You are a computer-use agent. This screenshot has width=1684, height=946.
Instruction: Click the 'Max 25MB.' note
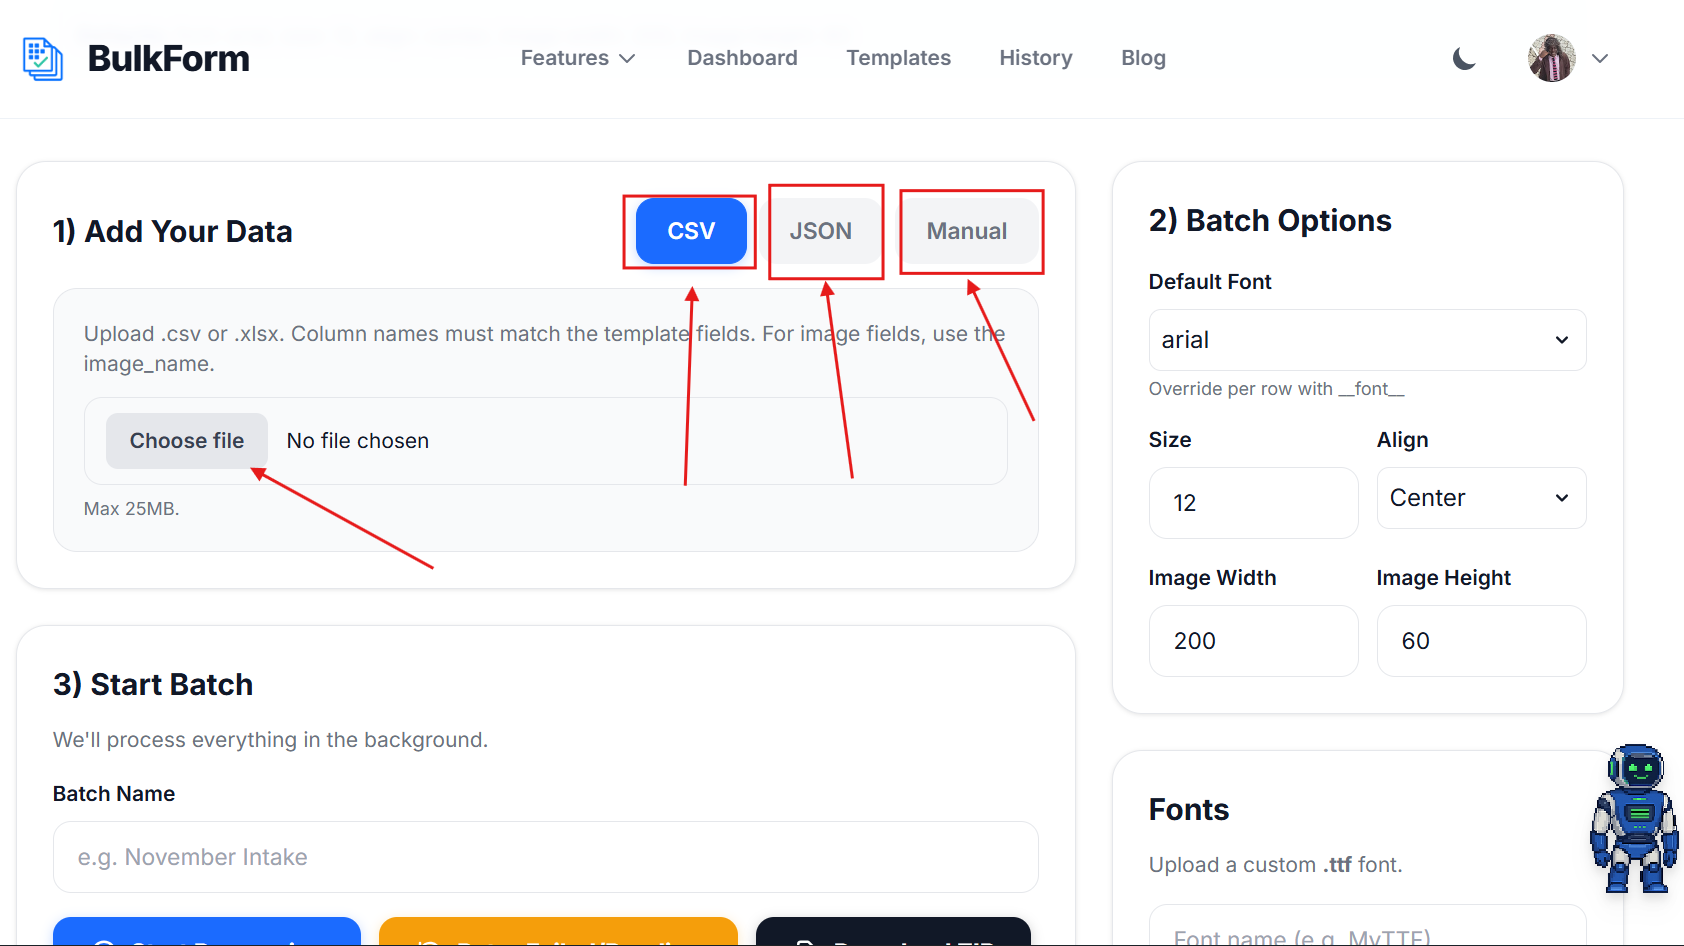[x=132, y=509]
